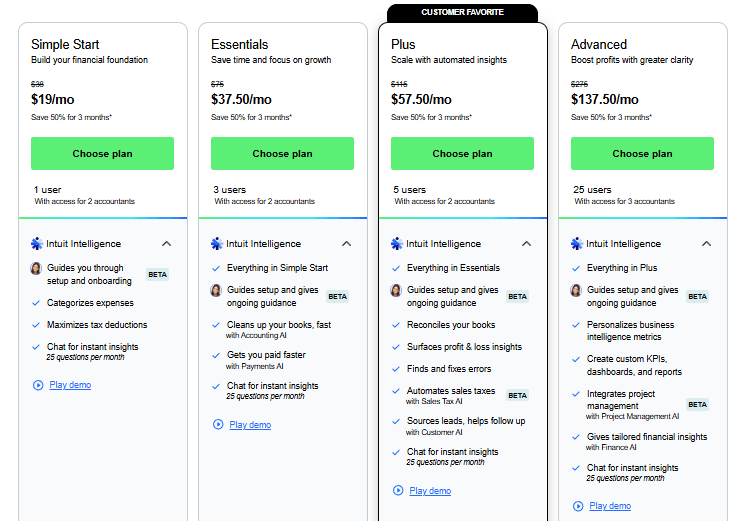Click 'Boost profits with greater clarity' tagline

coord(632,60)
